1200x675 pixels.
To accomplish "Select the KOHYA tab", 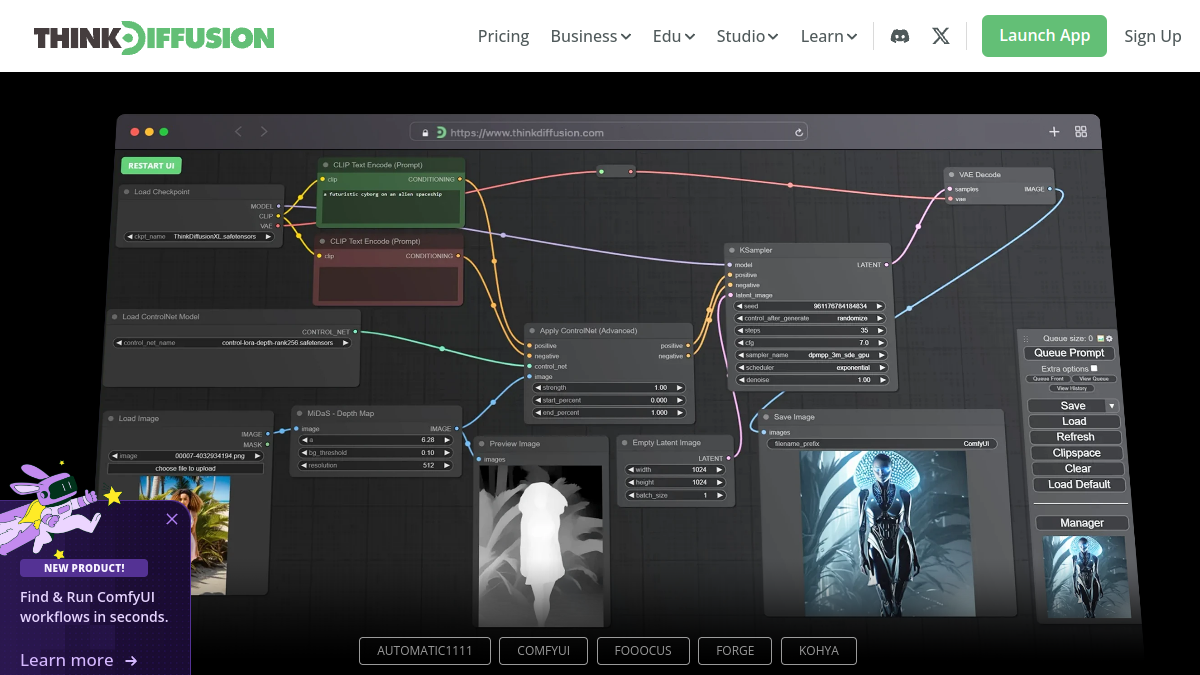I will 819,650.
